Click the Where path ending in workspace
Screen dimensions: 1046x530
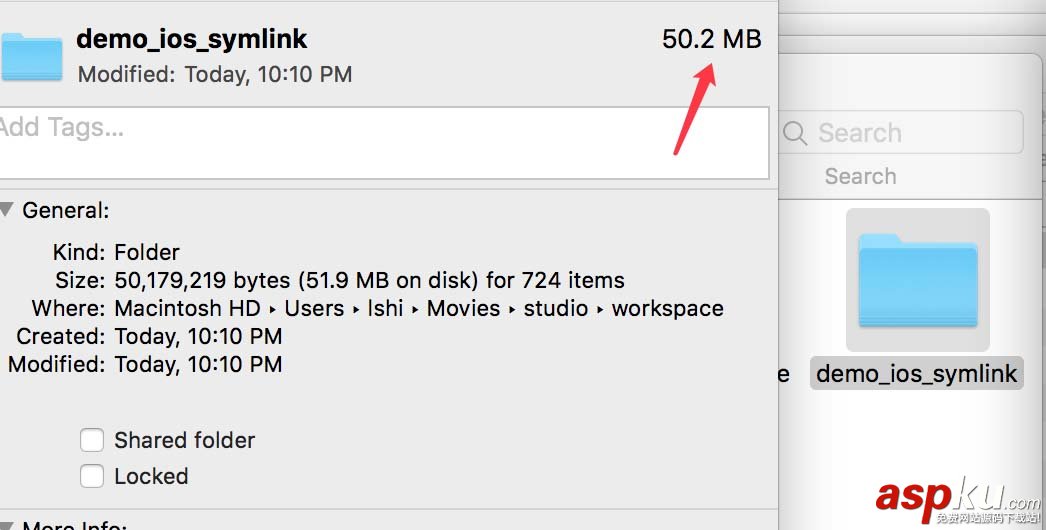(419, 308)
